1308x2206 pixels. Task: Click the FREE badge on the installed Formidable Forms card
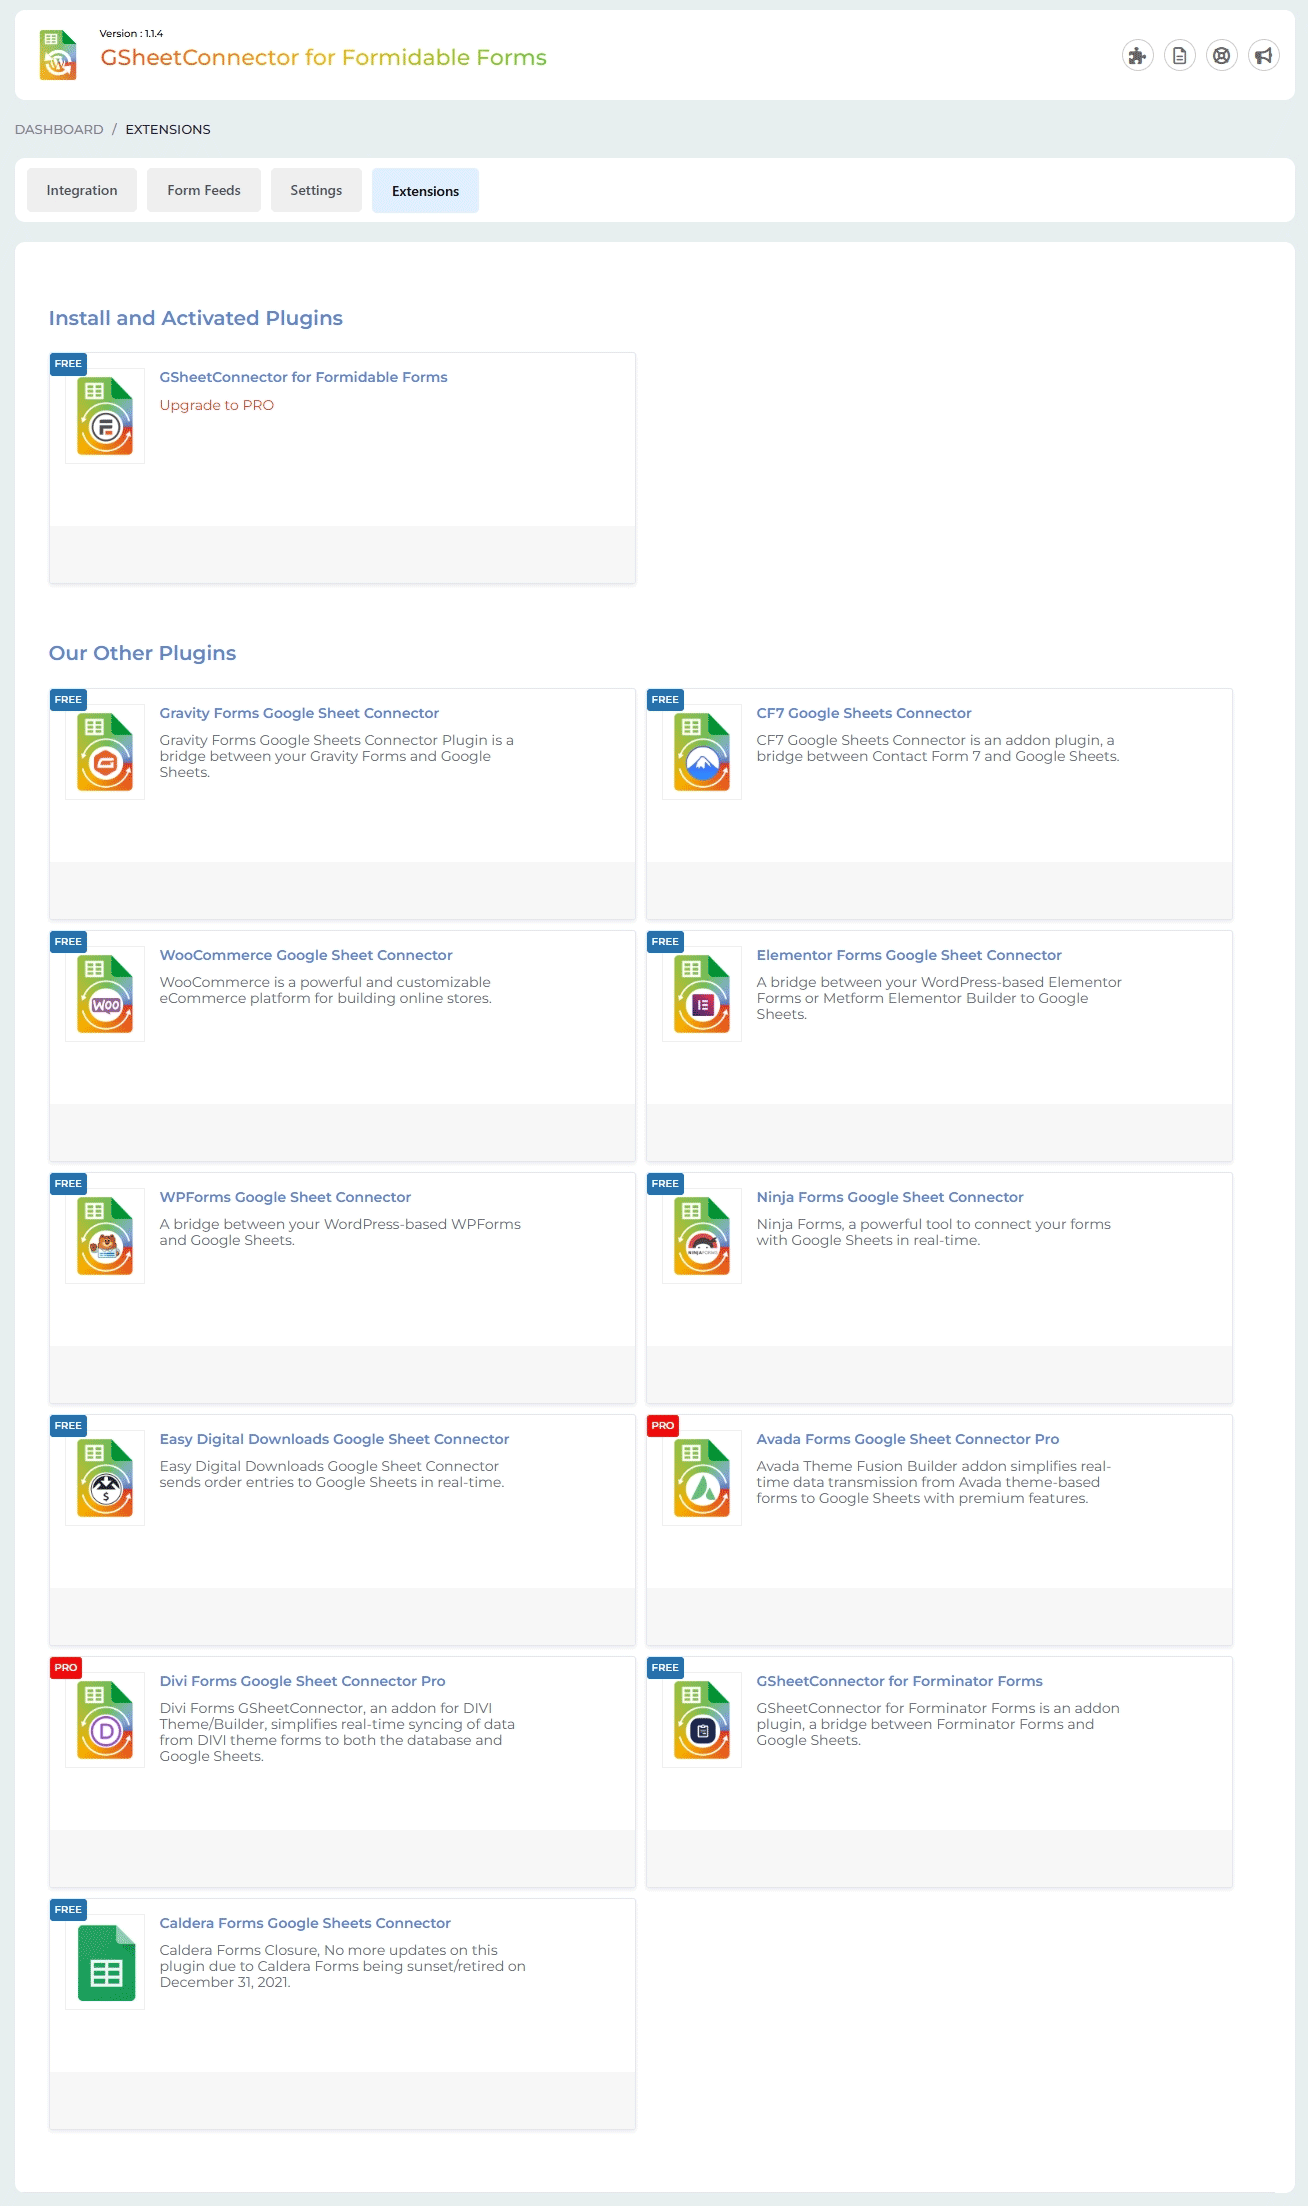(x=68, y=363)
